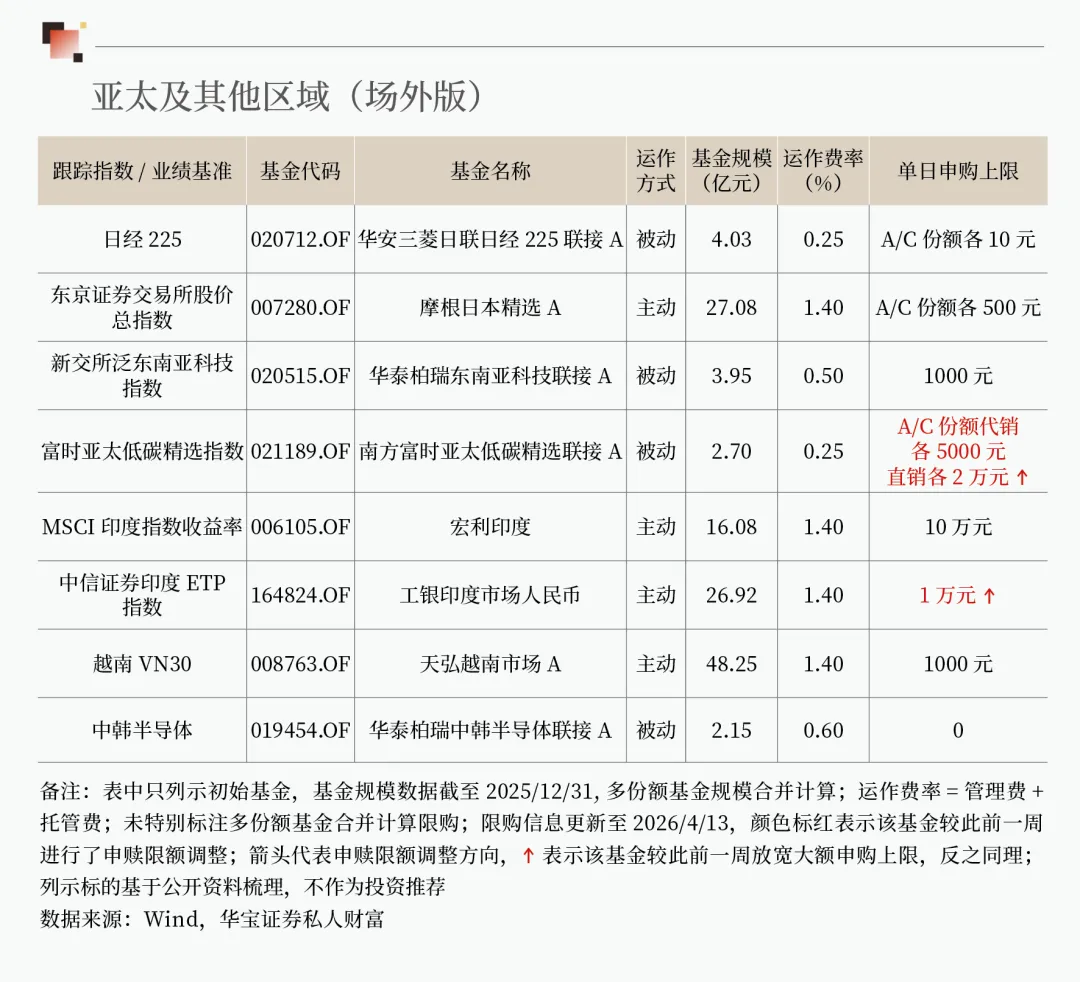Image resolution: width=1080 pixels, height=982 pixels.
Task: Select fund size value 16.08
Action: 731,527
